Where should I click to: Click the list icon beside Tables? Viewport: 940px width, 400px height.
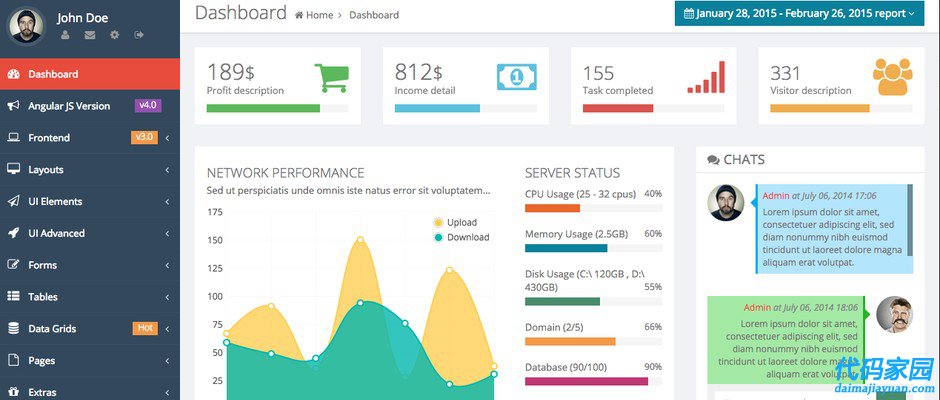click(13, 297)
